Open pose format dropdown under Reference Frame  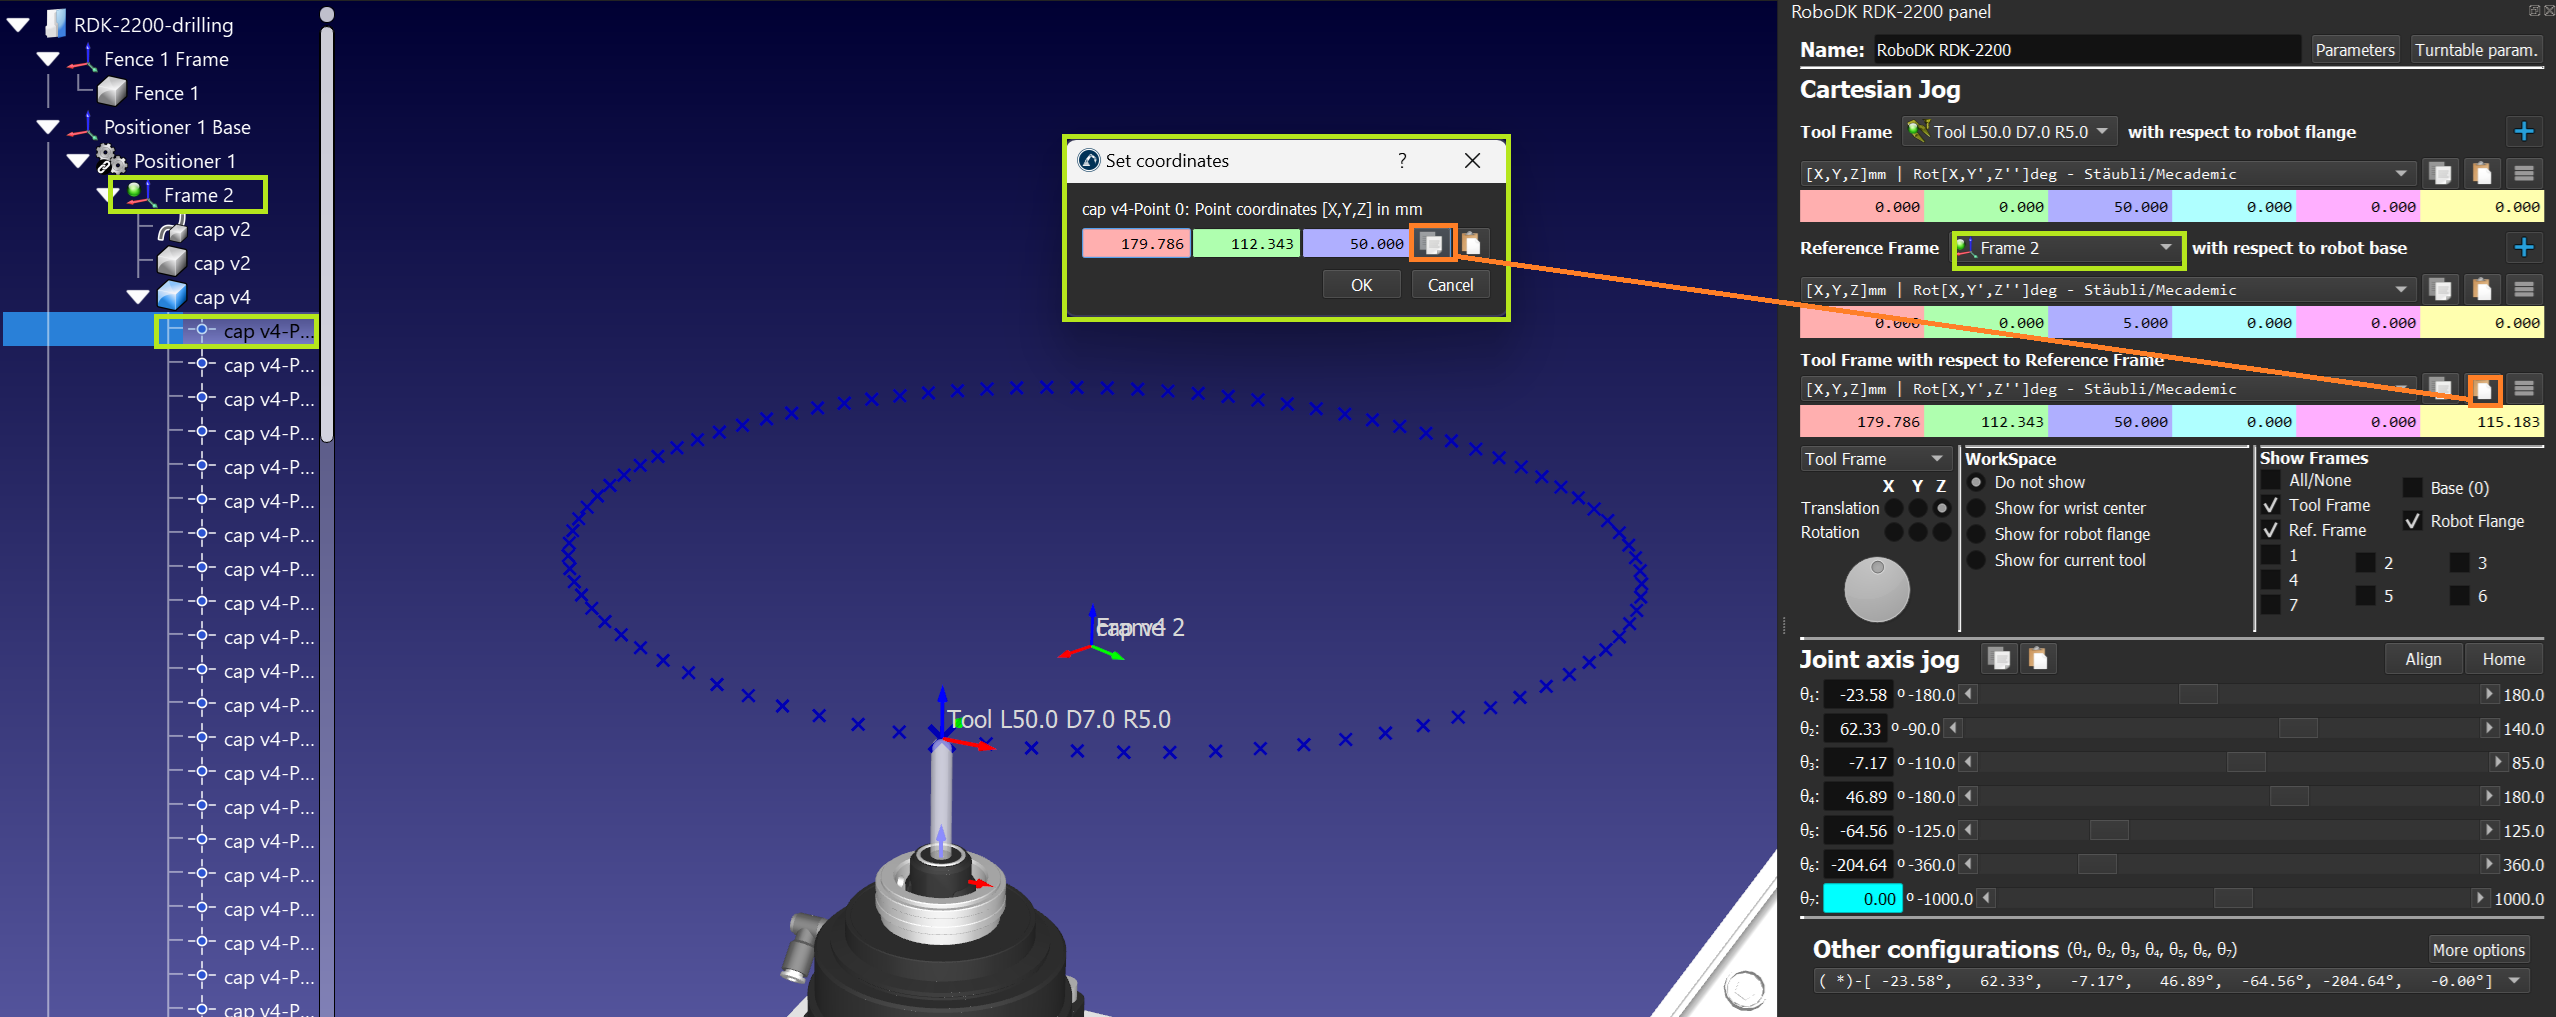coord(2108,289)
